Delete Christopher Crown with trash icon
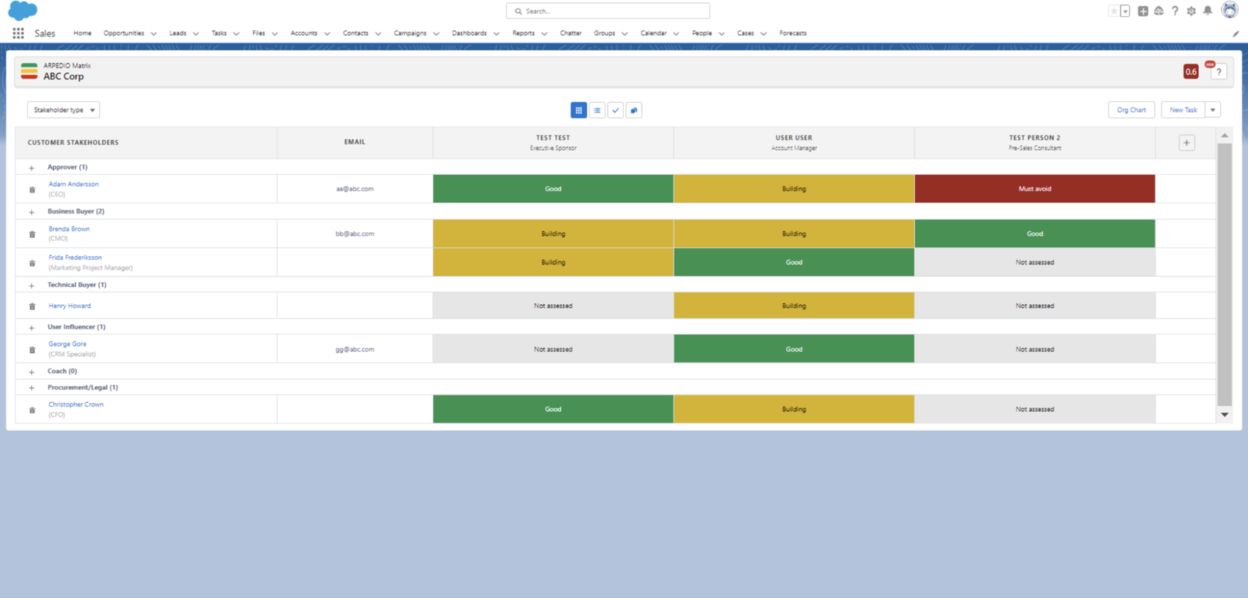This screenshot has width=1248, height=598. pyautogui.click(x=32, y=410)
